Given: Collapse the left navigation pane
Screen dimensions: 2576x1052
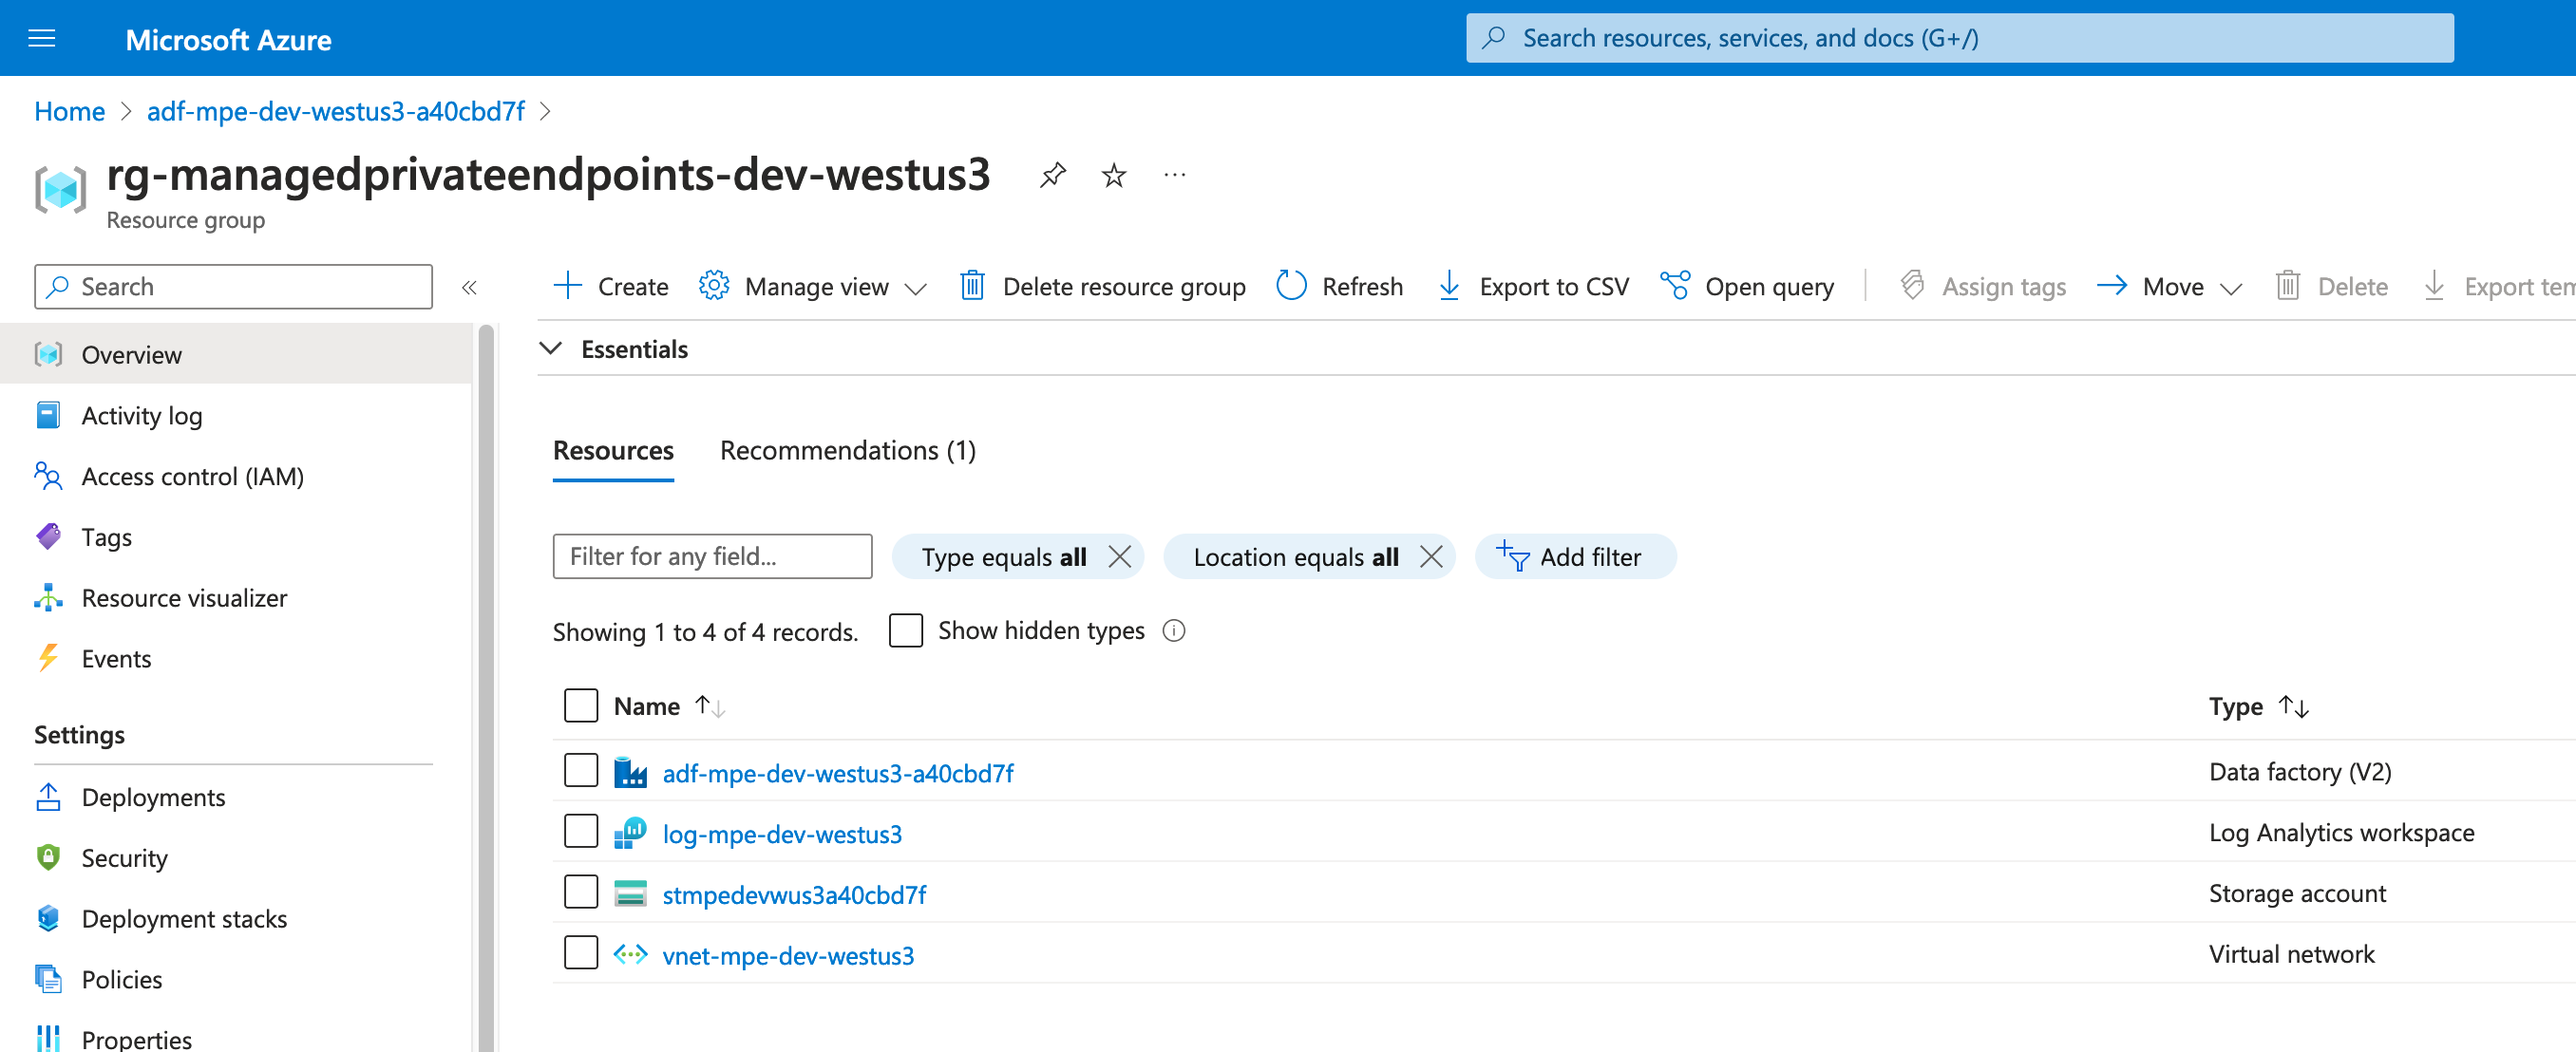Looking at the screenshot, I should tap(469, 288).
